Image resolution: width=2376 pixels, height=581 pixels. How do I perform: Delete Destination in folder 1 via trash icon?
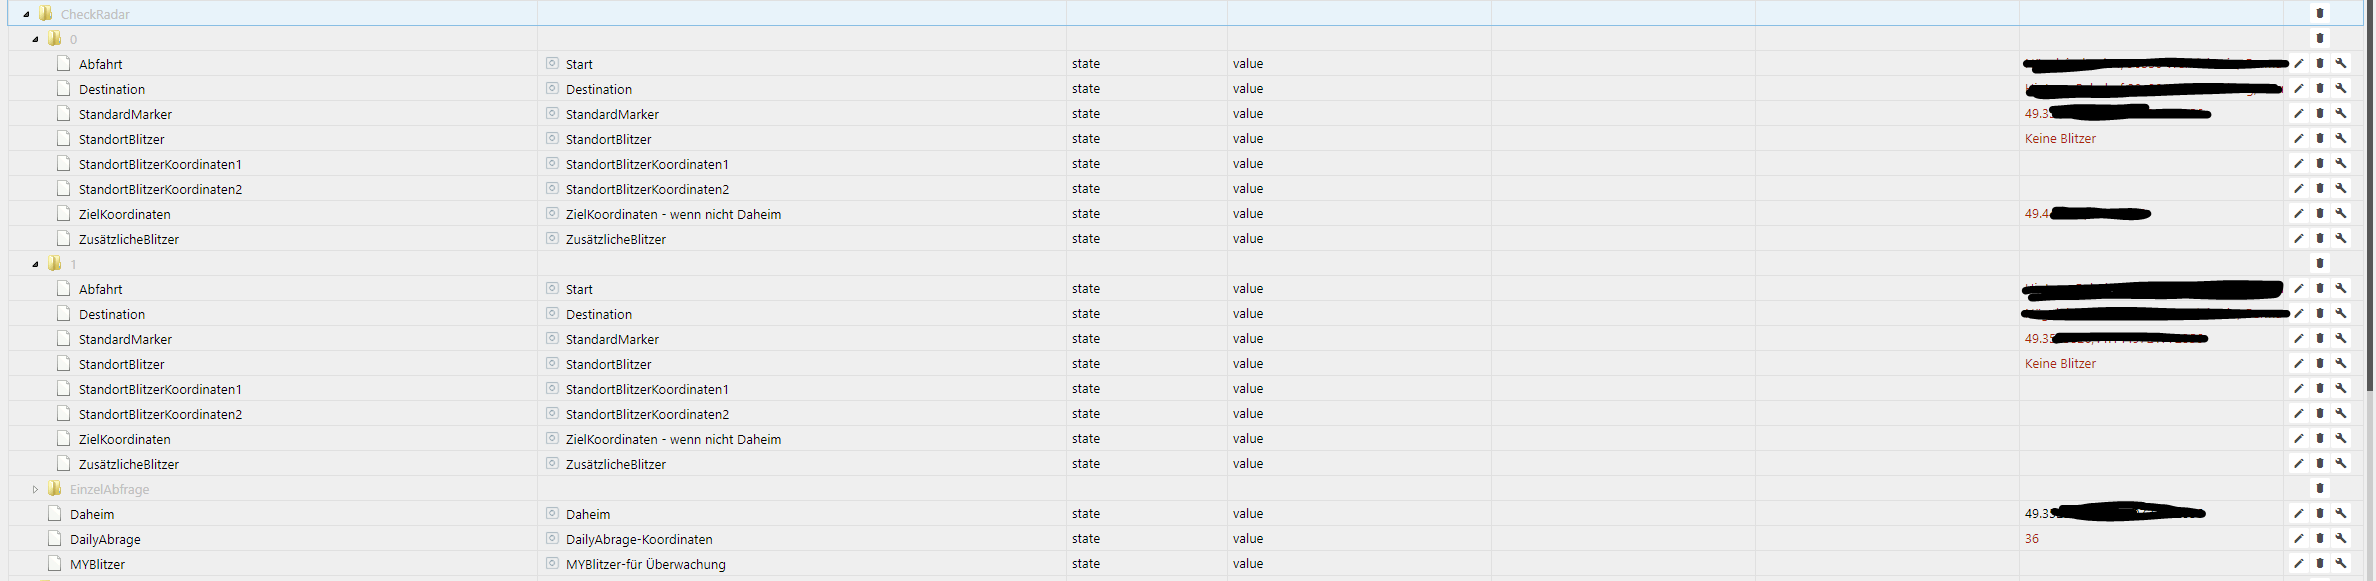(2320, 313)
